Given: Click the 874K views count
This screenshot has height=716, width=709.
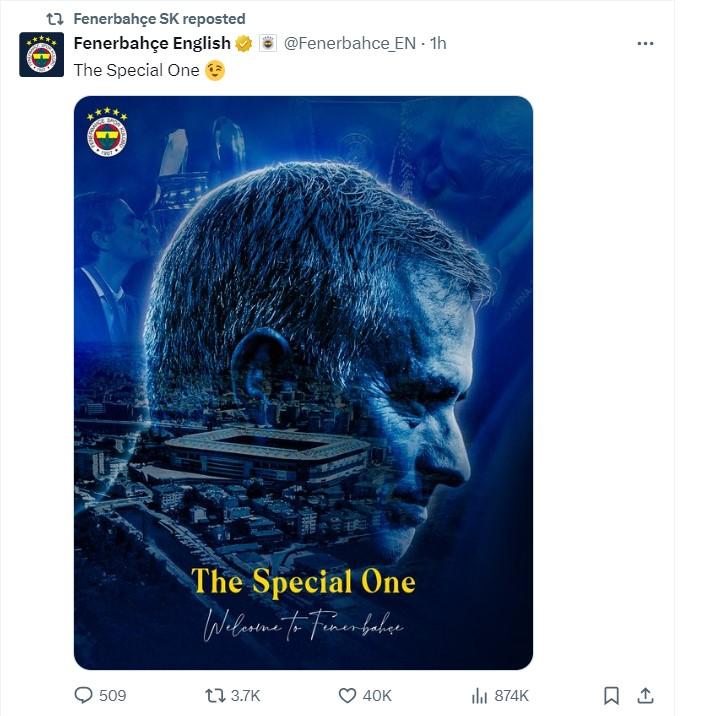Looking at the screenshot, I should 512,695.
